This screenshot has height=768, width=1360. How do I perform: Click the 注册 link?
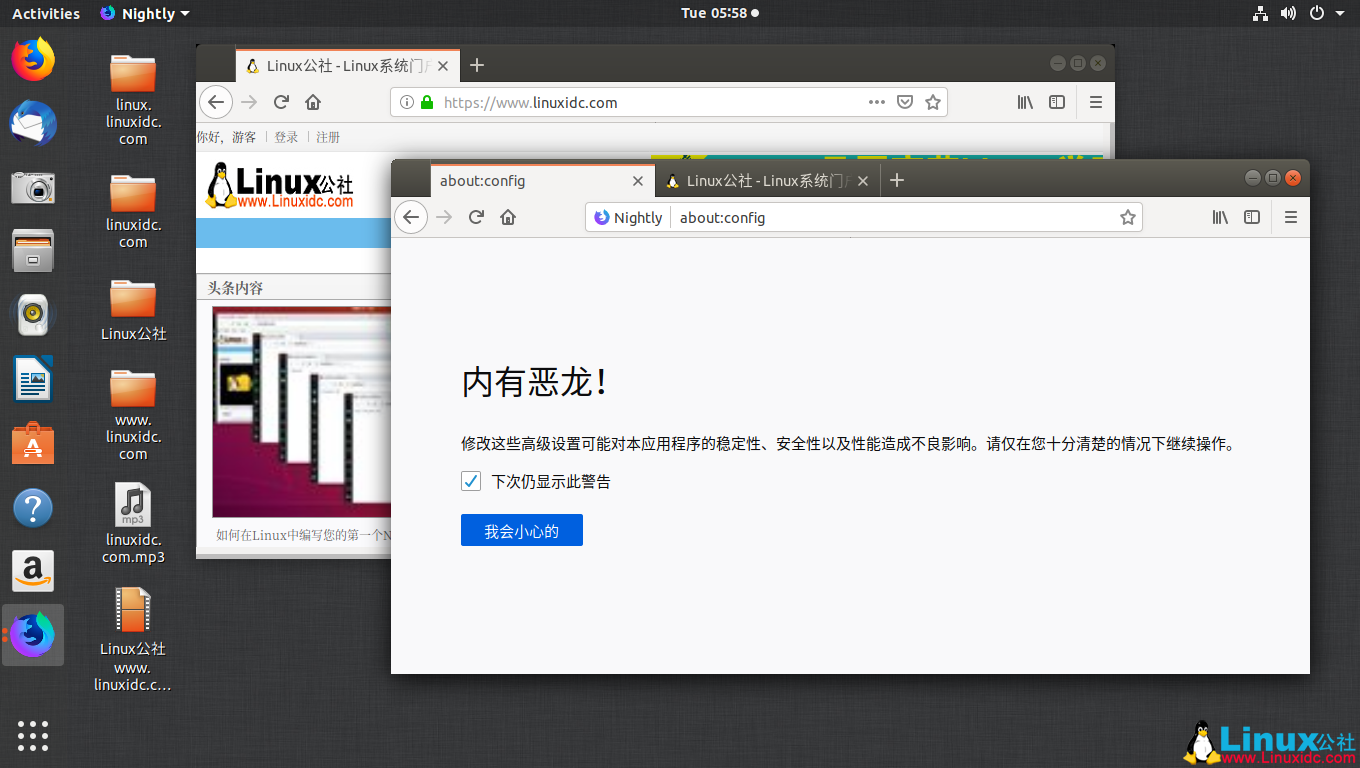tap(328, 137)
